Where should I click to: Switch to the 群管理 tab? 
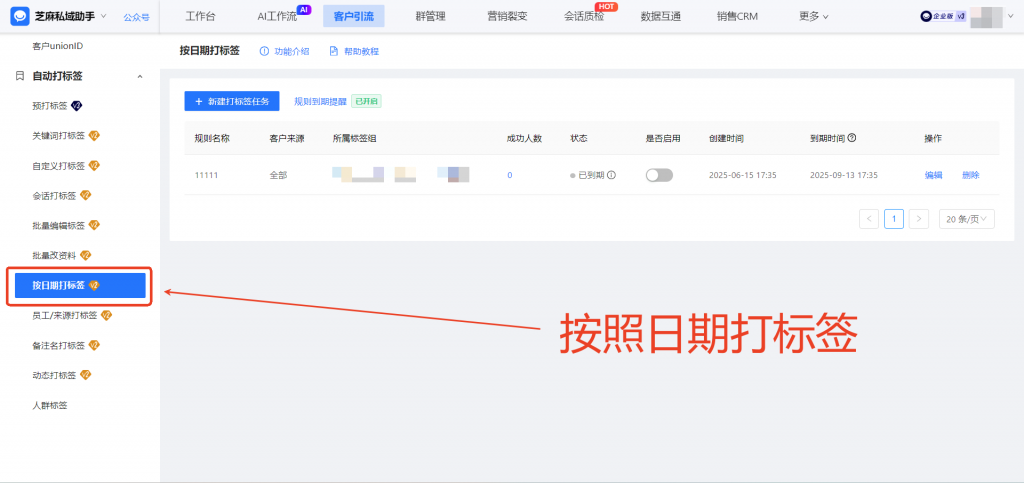[x=430, y=16]
